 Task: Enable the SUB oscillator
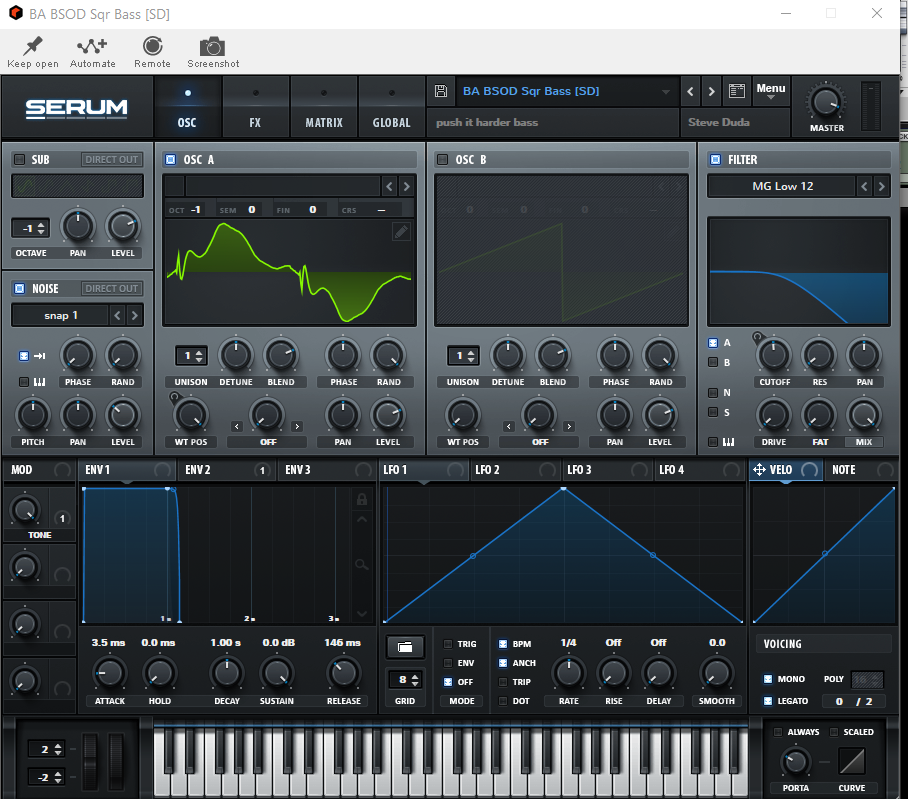coord(20,159)
